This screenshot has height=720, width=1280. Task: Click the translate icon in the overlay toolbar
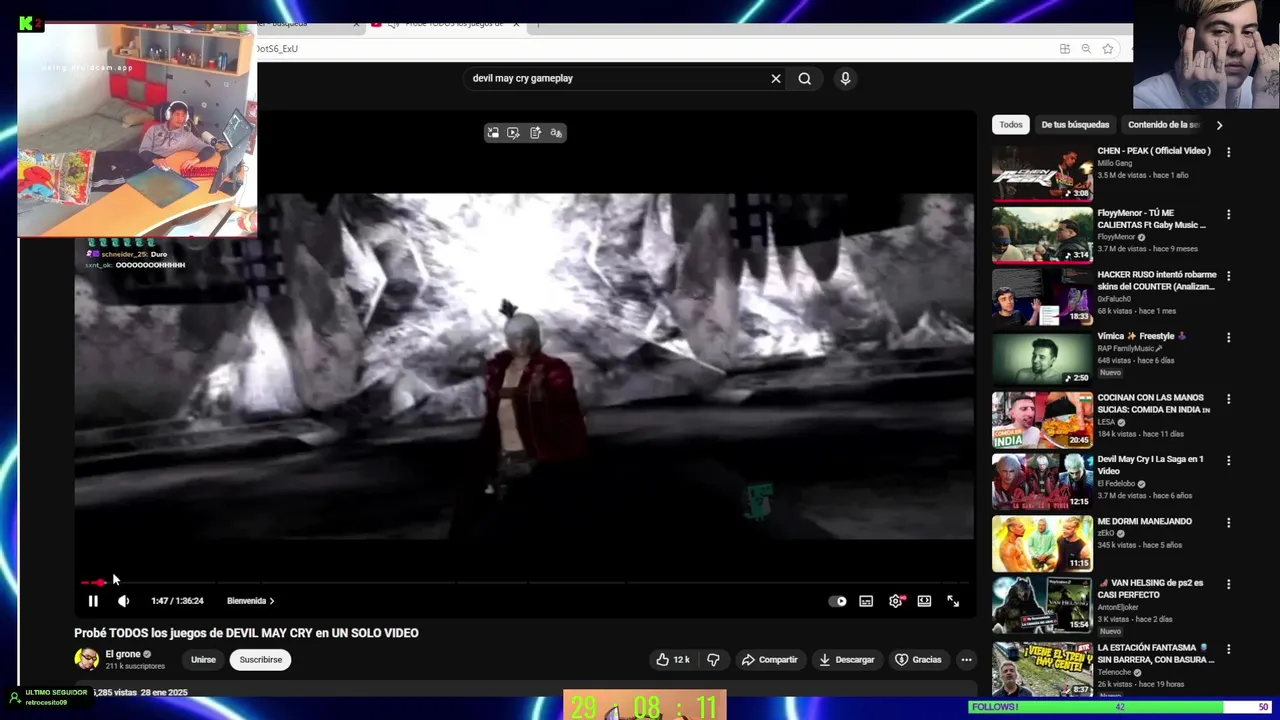tap(556, 133)
